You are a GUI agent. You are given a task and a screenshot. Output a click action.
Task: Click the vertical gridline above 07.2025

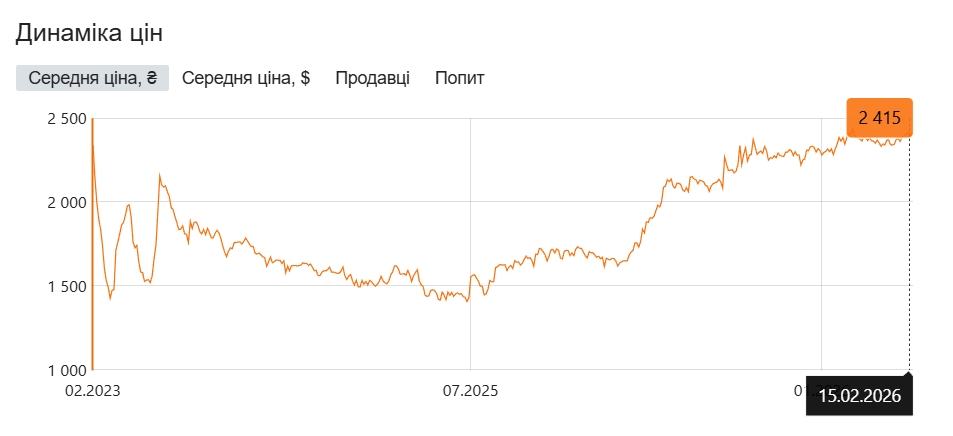pos(470,200)
